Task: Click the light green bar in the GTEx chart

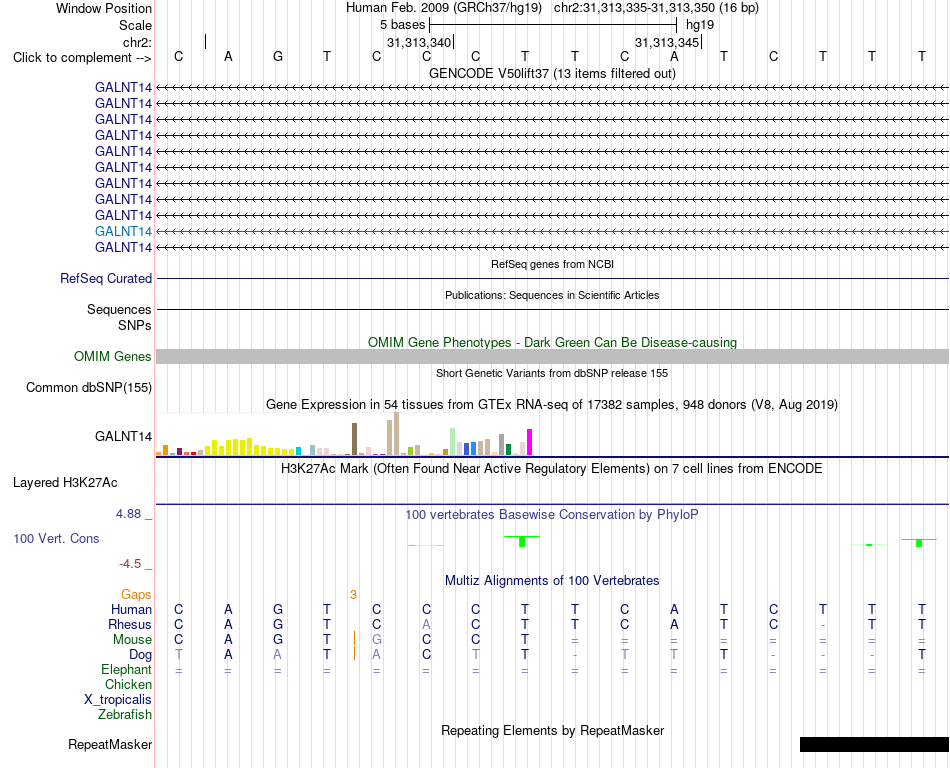Action: [453, 442]
